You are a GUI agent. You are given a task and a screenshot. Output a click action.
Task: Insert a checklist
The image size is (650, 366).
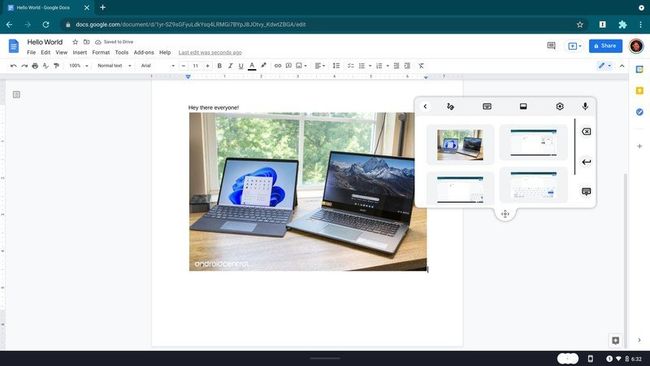[x=350, y=66]
